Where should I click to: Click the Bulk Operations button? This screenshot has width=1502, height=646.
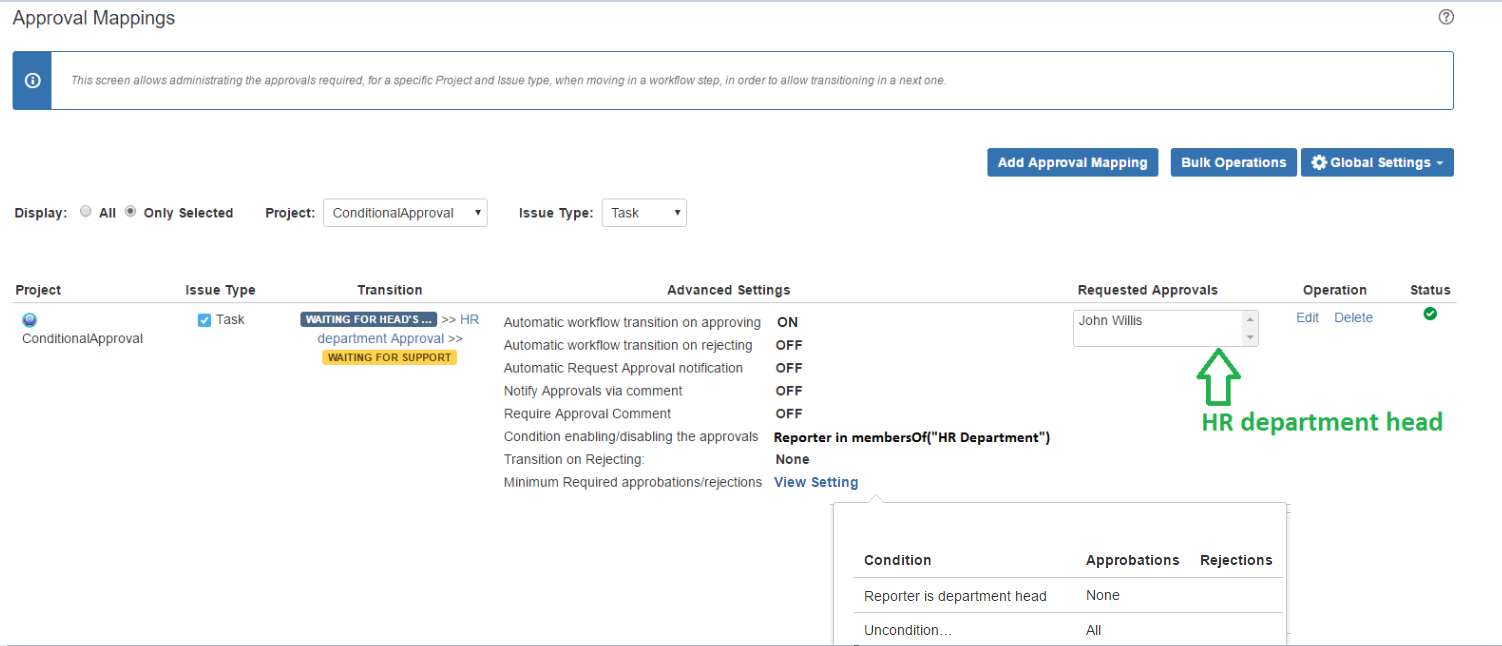[1233, 163]
